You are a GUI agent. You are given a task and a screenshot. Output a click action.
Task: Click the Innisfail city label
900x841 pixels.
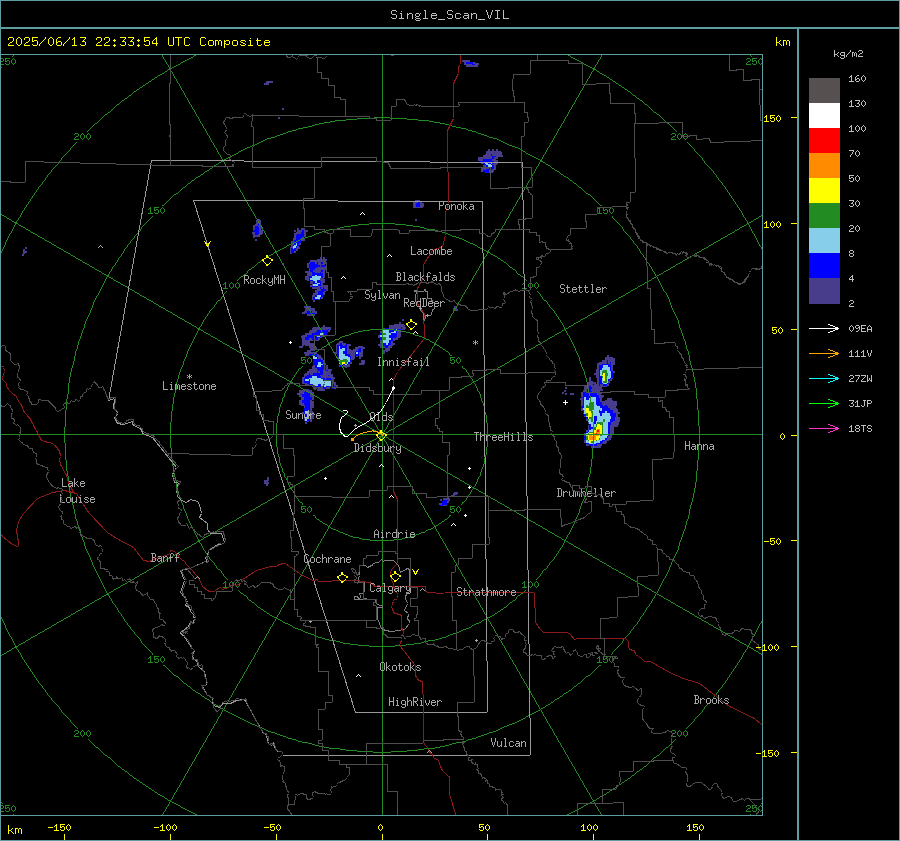tap(403, 362)
